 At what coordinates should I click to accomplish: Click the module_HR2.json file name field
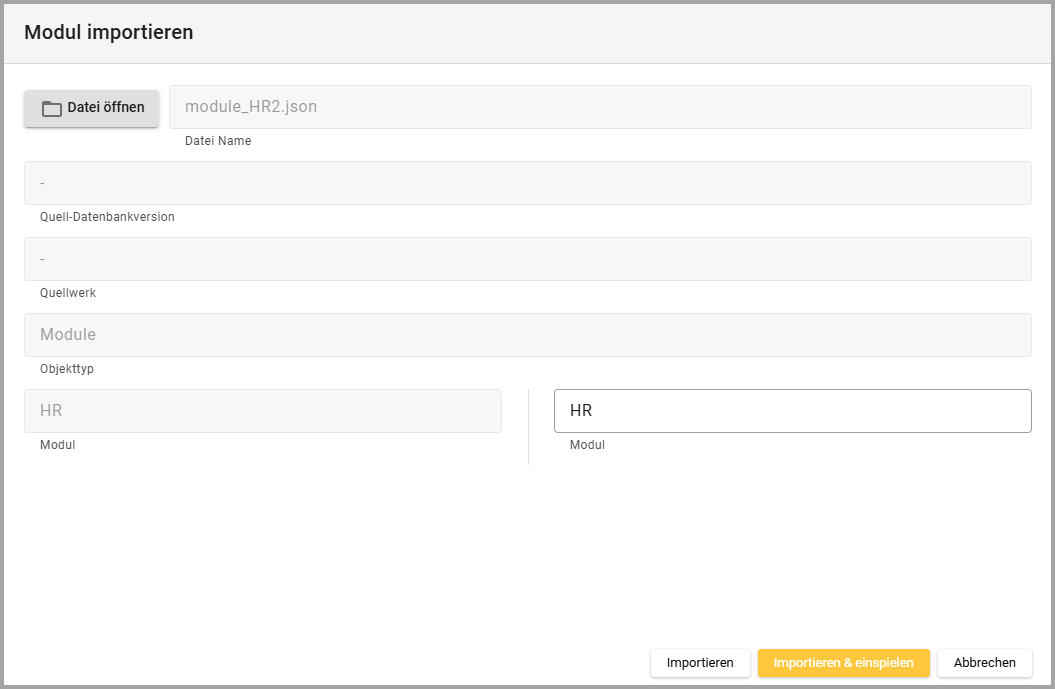[x=600, y=107]
